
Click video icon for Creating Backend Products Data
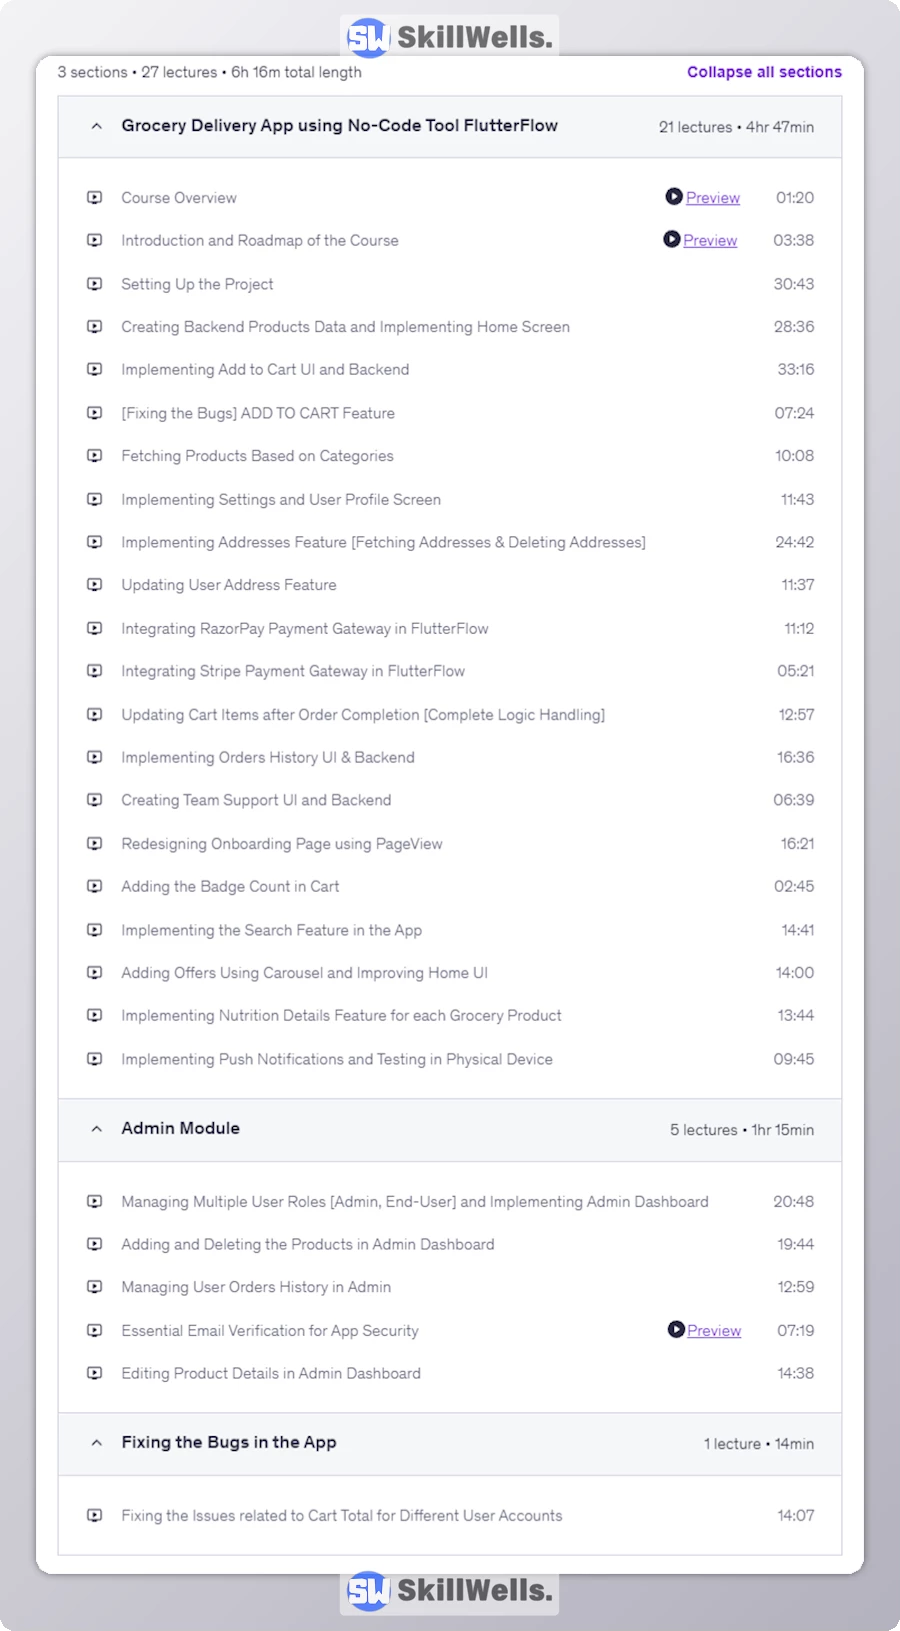click(95, 327)
